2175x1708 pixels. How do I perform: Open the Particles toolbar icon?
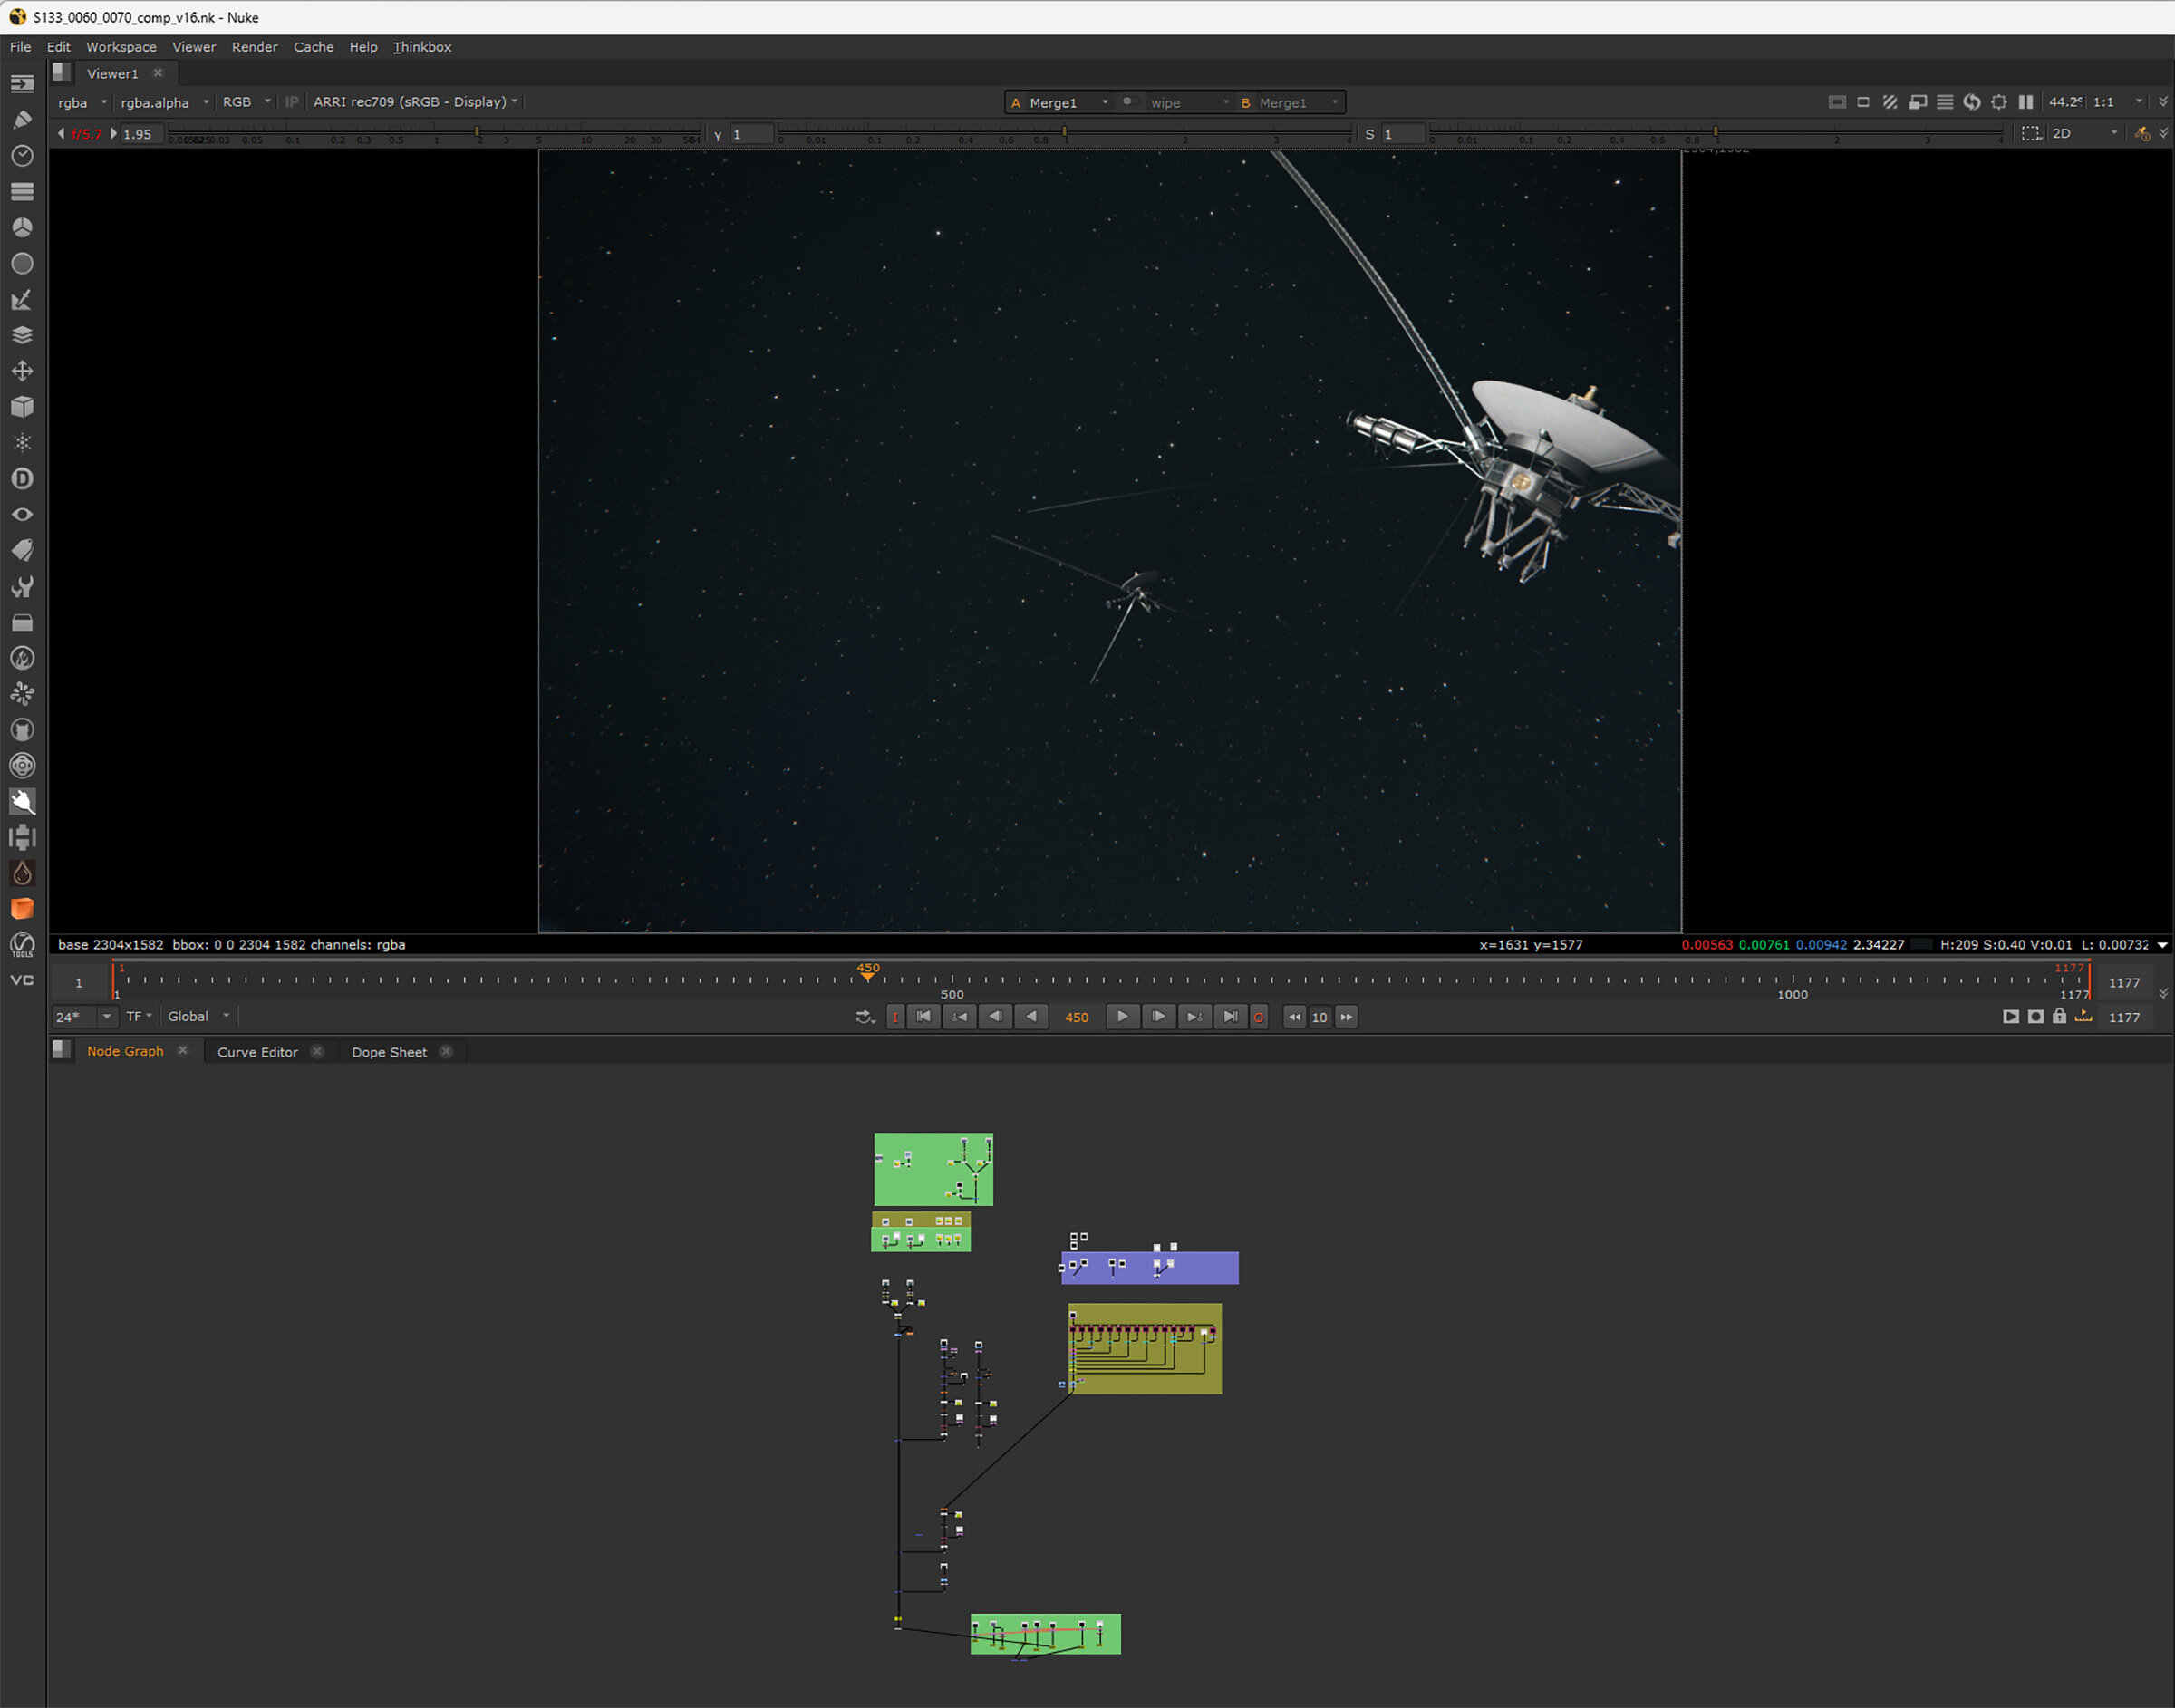(22, 442)
